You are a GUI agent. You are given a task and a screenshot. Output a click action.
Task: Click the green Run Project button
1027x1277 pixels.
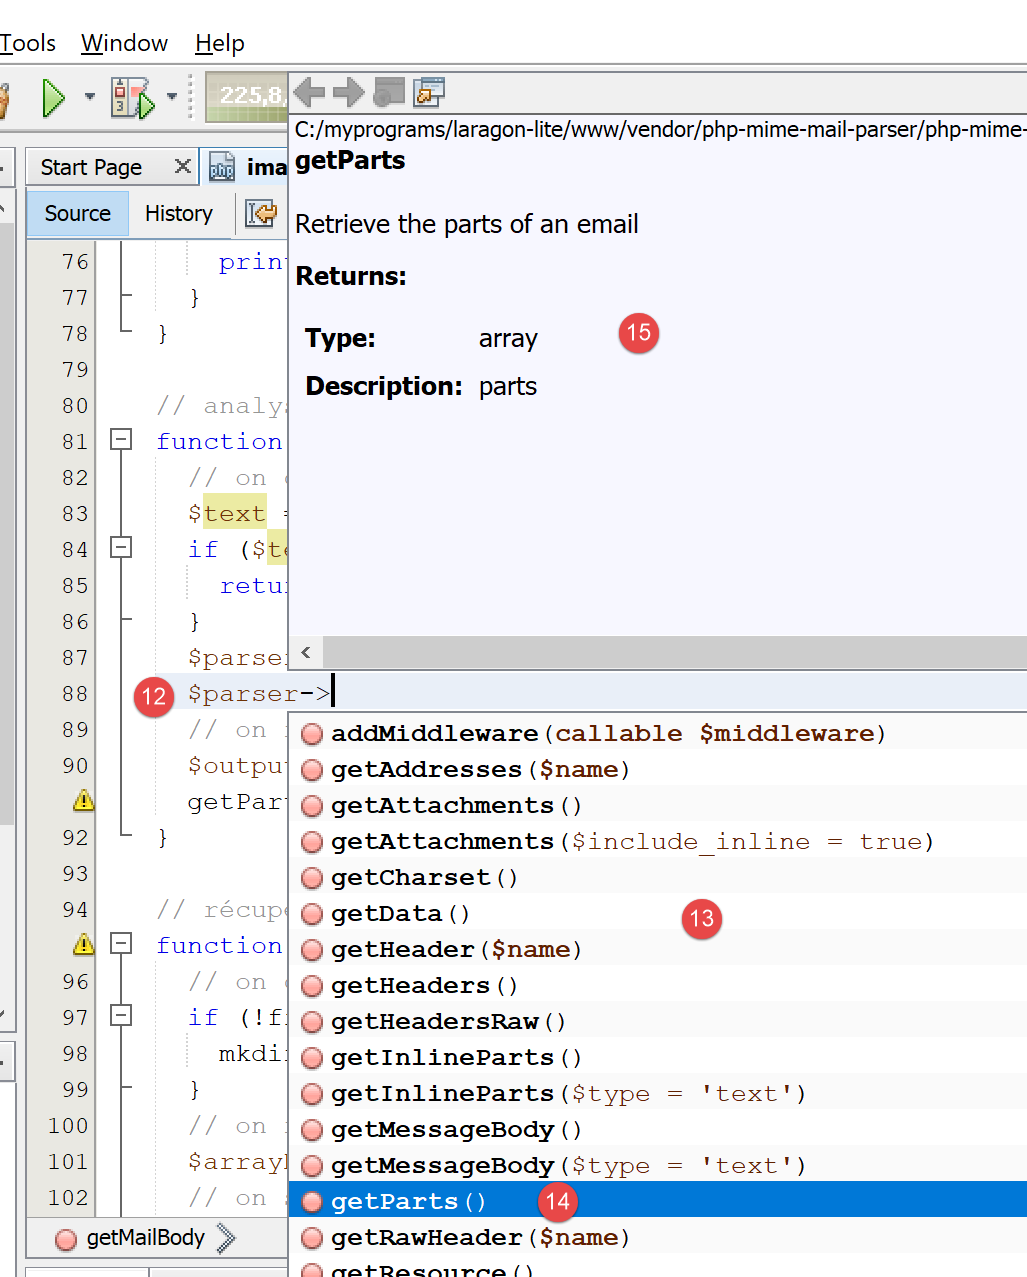coord(53,97)
